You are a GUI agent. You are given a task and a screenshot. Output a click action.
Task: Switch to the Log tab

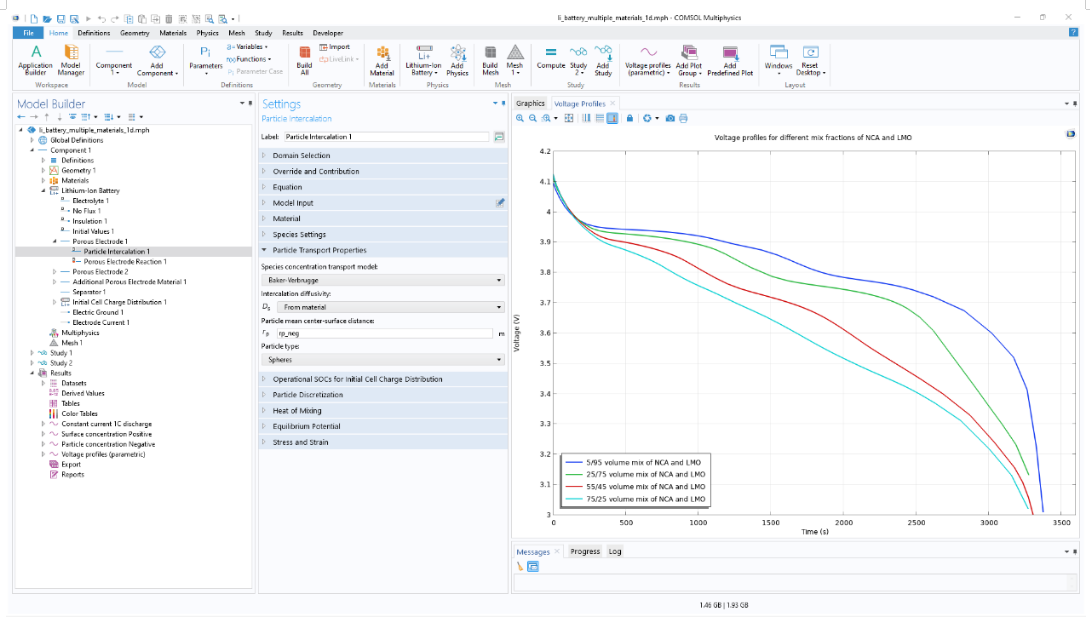[x=615, y=551]
